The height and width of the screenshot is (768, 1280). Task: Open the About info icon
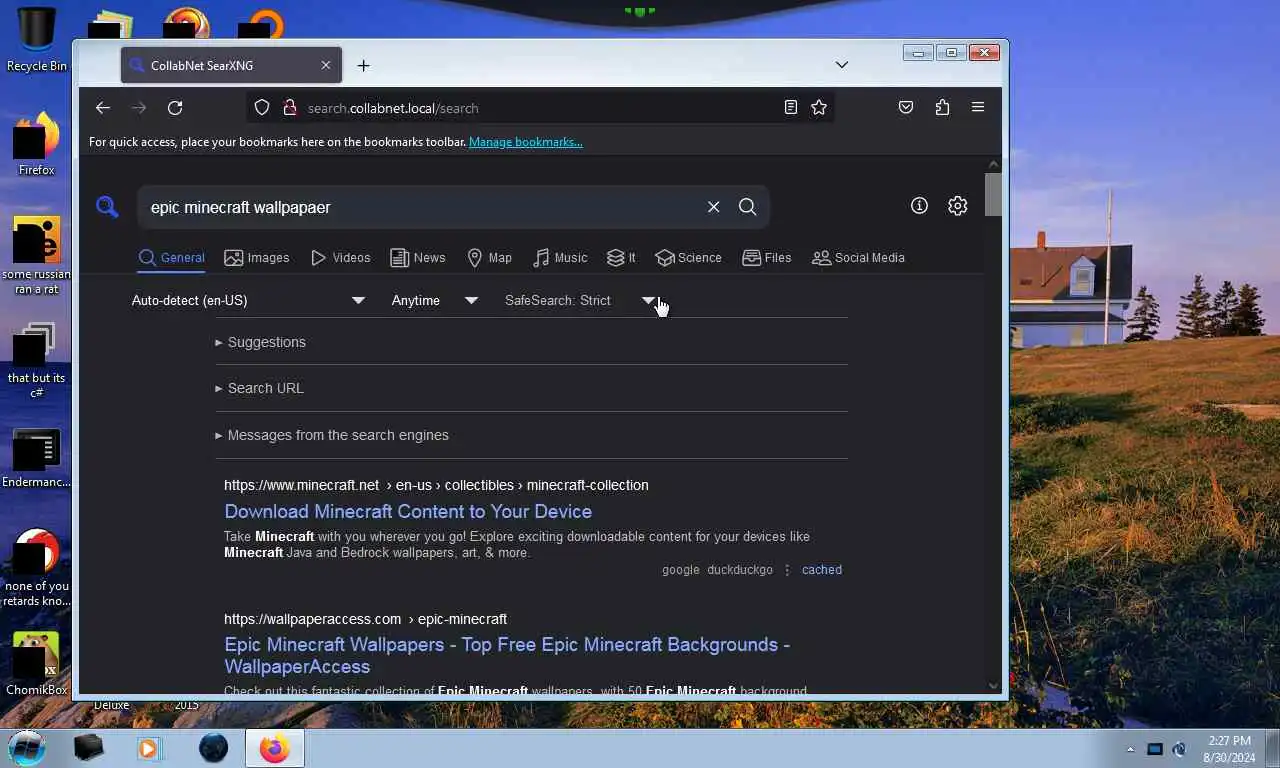click(919, 206)
